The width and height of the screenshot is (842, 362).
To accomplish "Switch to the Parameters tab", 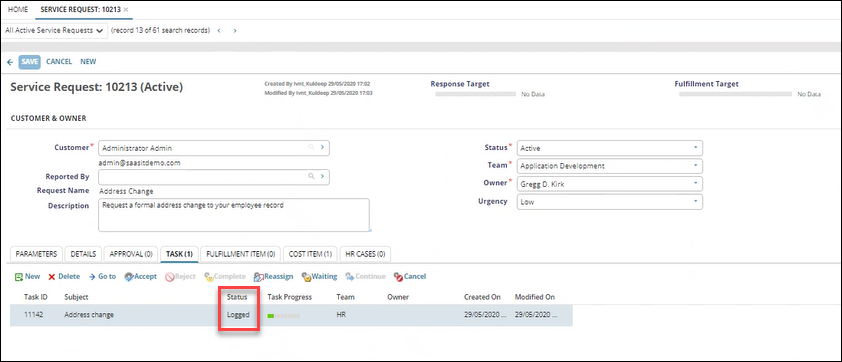I will pyautogui.click(x=37, y=254).
